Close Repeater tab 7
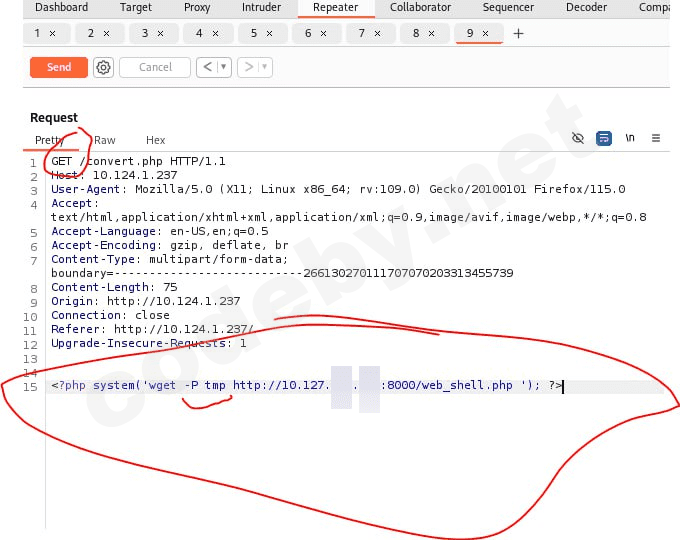 377,33
